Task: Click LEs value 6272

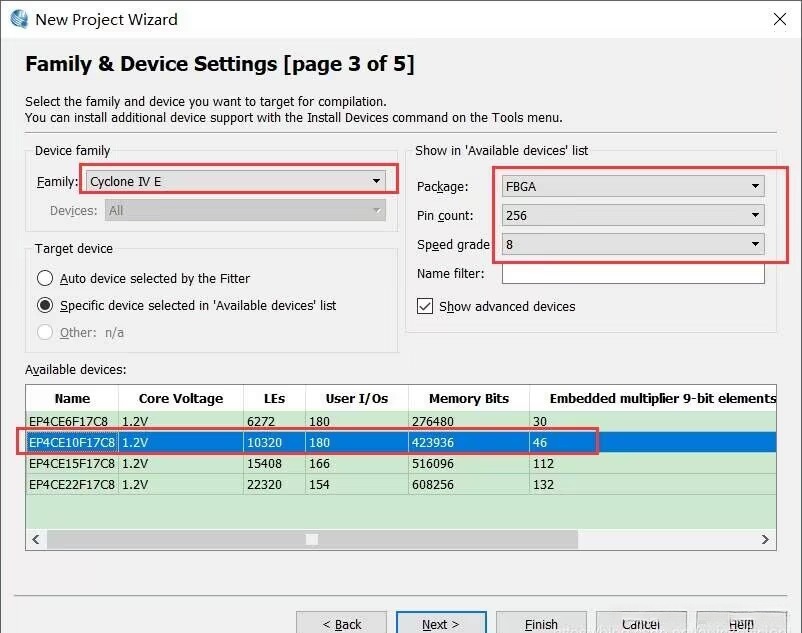Action: [x=261, y=421]
